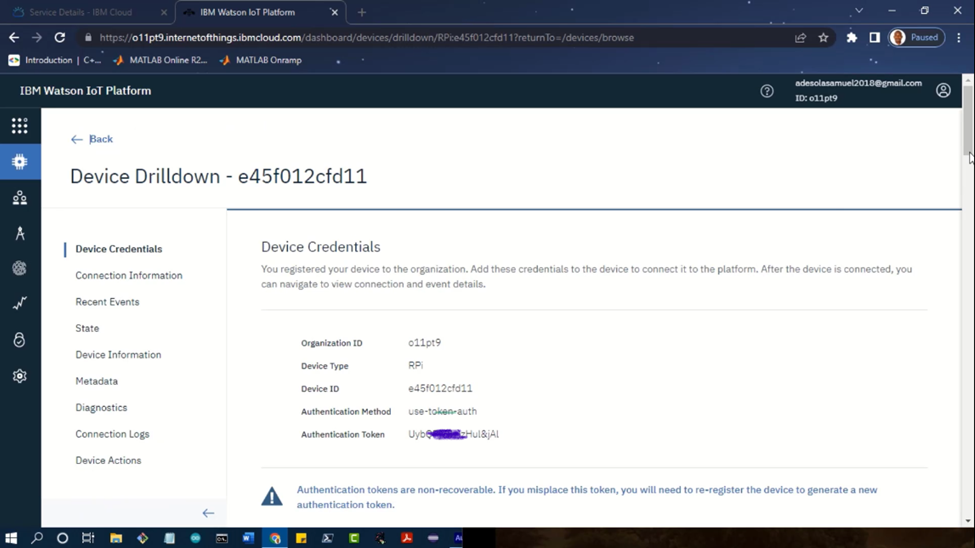Open Diagnostics section

pyautogui.click(x=101, y=407)
